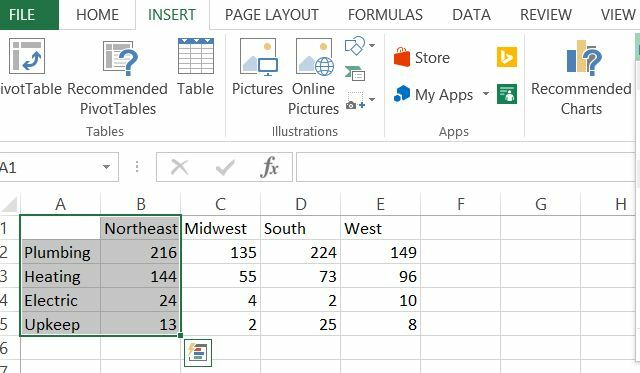Select cell with value 224
Viewport: 640px width, 373px height.
[x=300, y=252]
